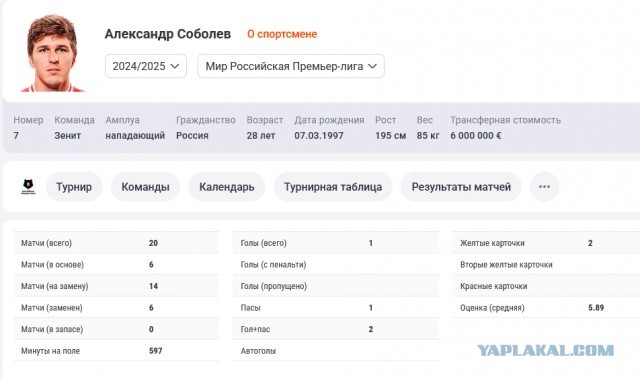Click the Матчи (на замену) value 14
Viewport: 640px width, 380px height.
153,286
